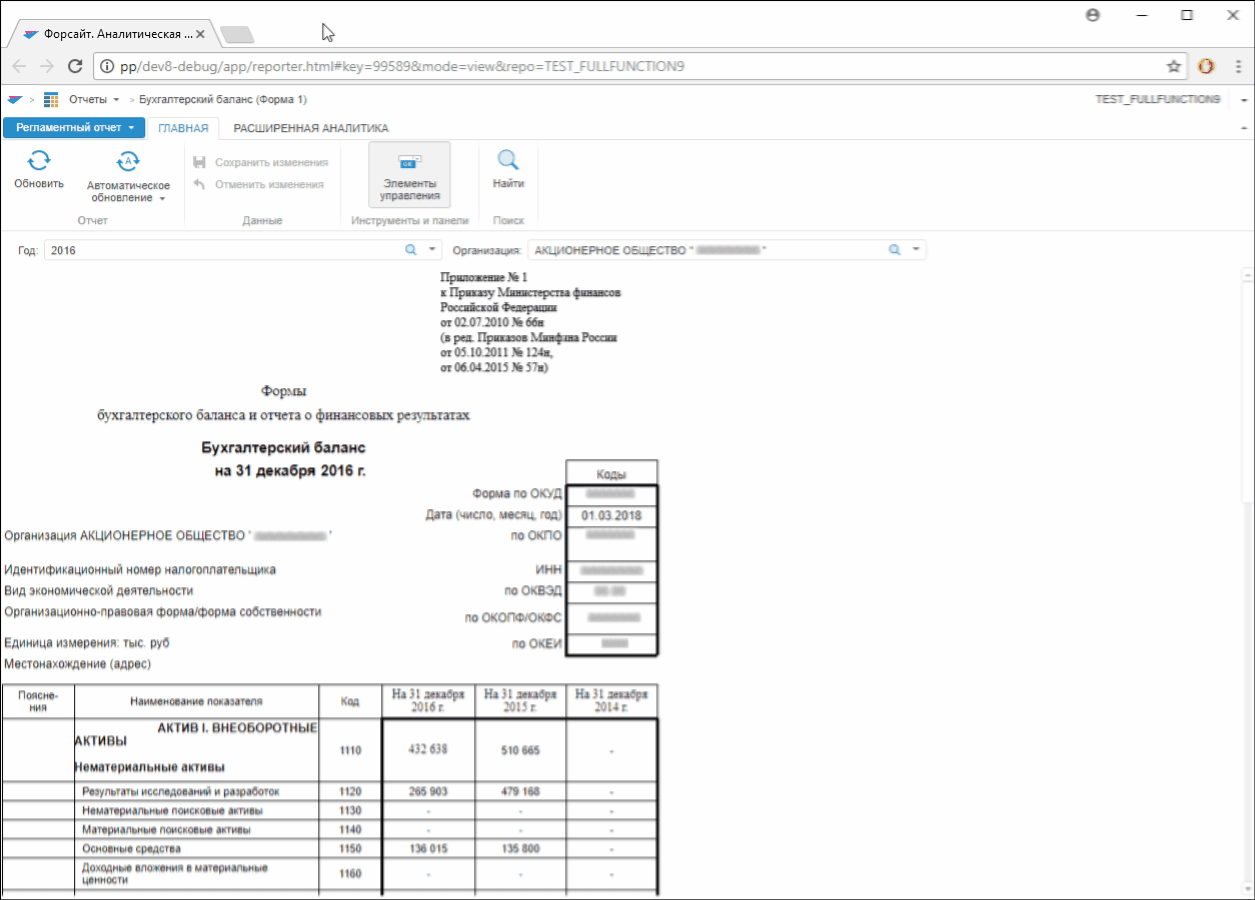Open the Отчеты breadcrumb dropdown
Viewport: 1255px width, 900px height.
click(x=117, y=100)
